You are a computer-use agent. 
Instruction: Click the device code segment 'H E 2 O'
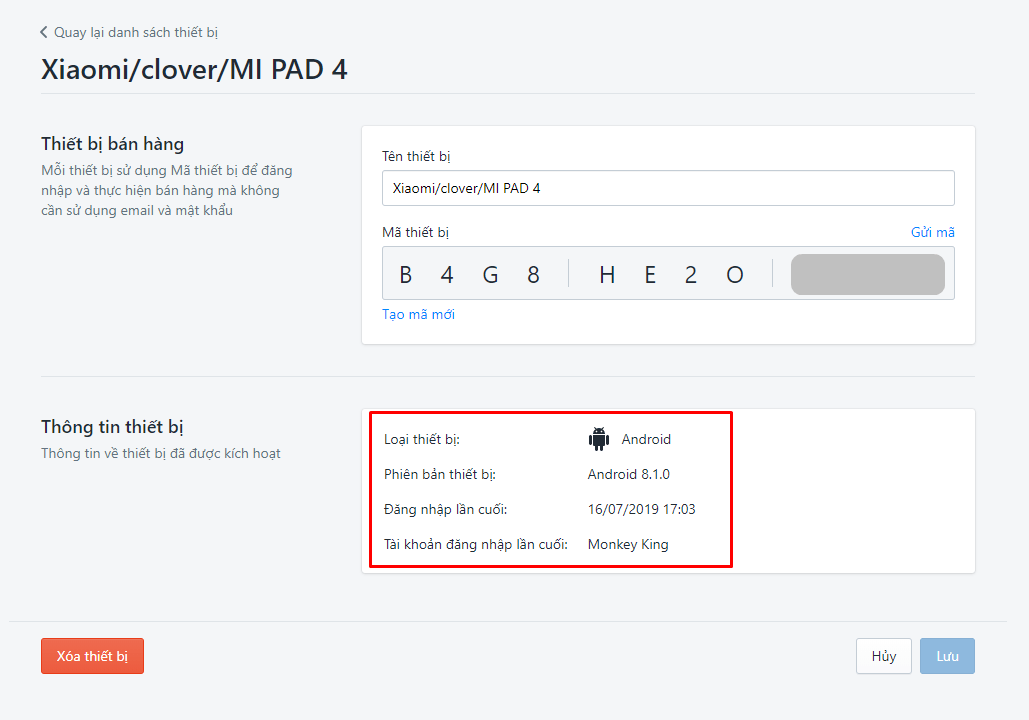[671, 274]
